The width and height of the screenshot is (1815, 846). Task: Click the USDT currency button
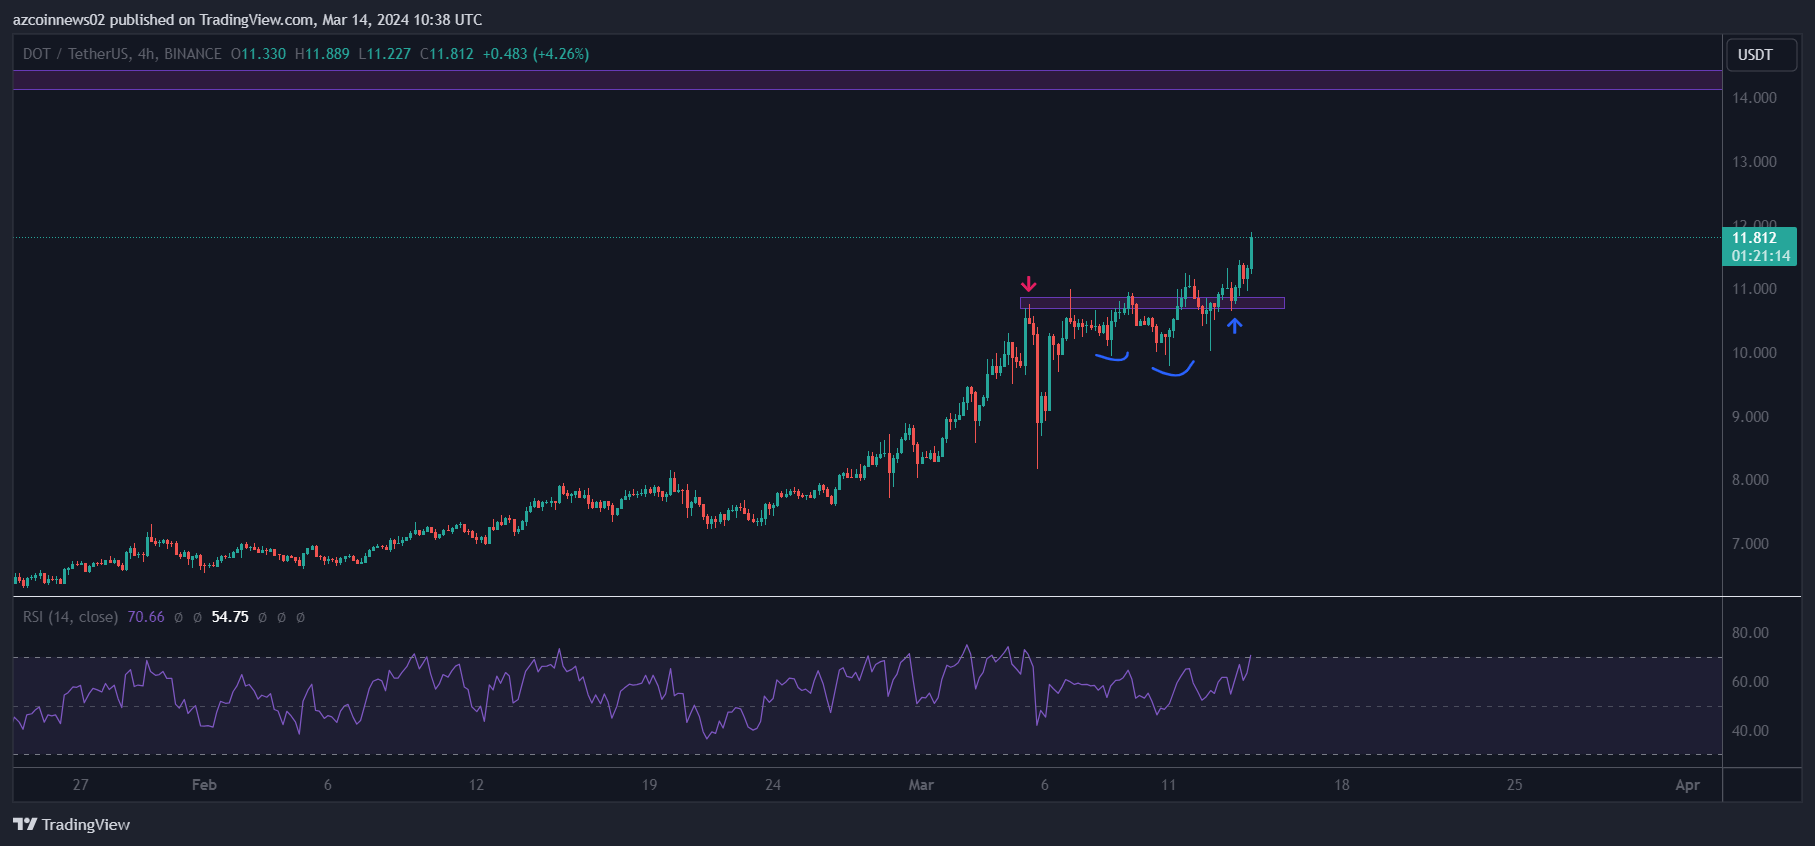click(x=1761, y=55)
